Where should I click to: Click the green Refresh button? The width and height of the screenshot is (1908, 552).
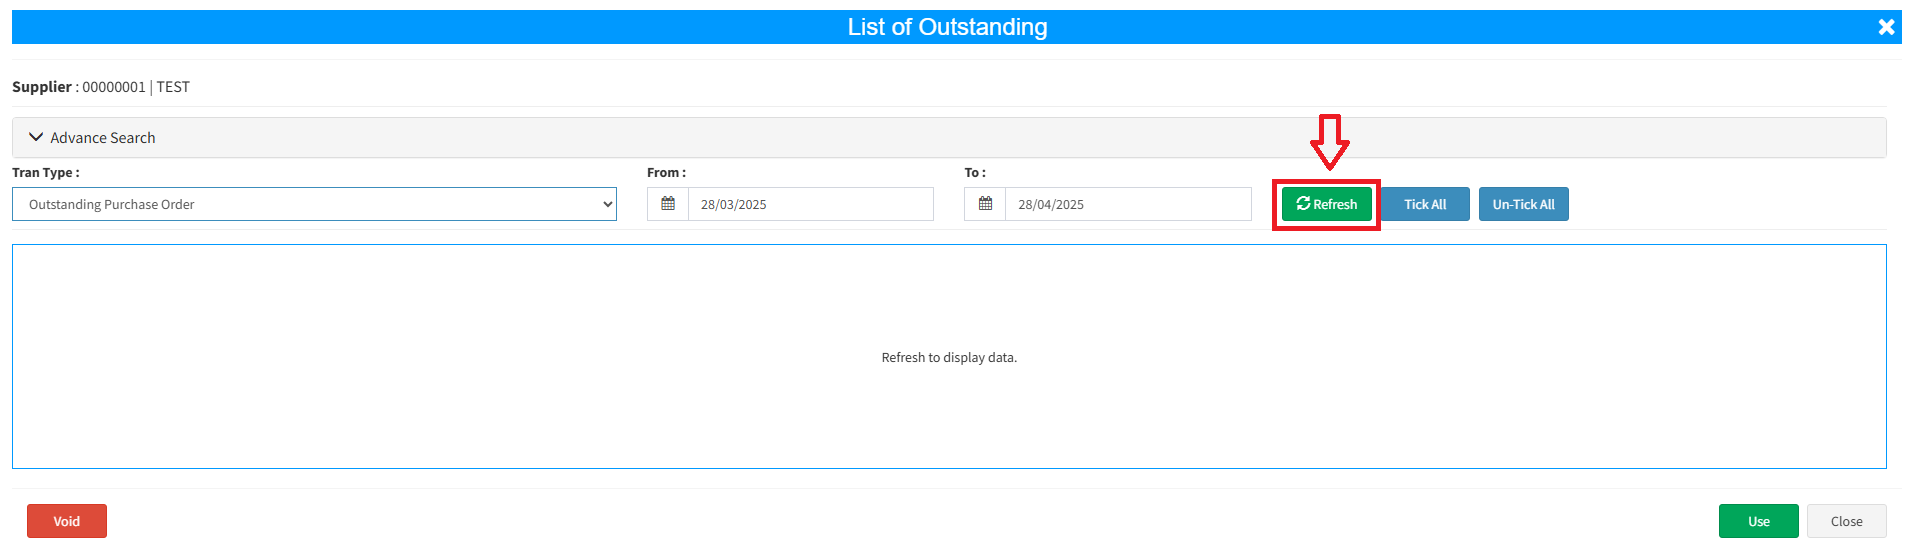1326,204
